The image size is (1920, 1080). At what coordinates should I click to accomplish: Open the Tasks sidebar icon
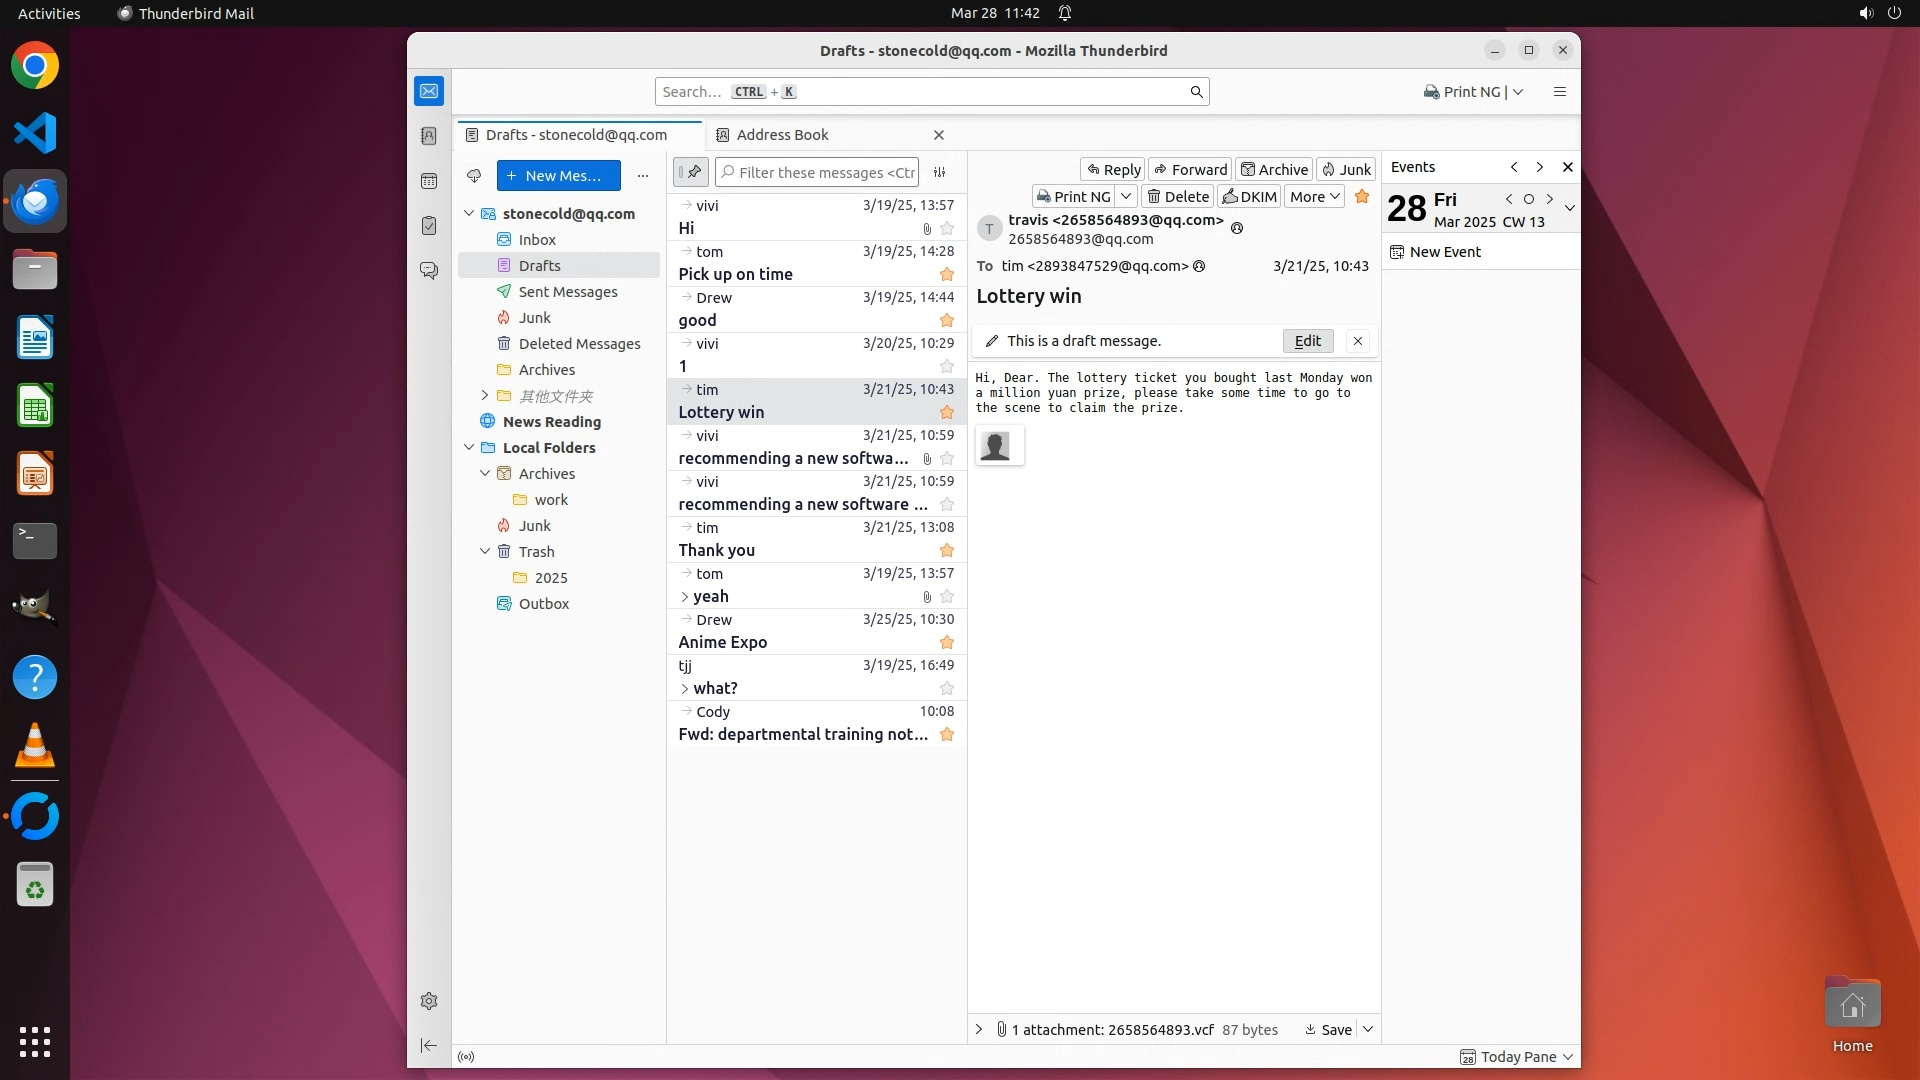point(429,226)
